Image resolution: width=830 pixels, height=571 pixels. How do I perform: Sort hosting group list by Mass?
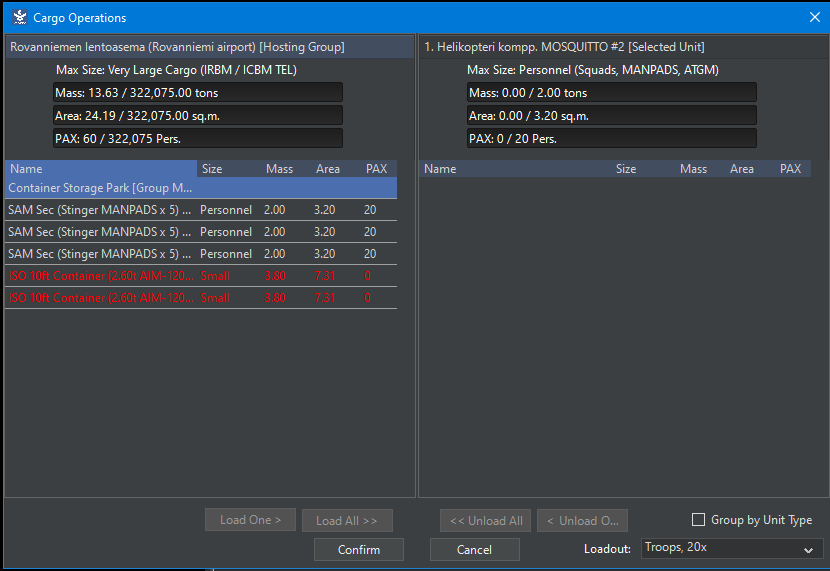(286, 169)
